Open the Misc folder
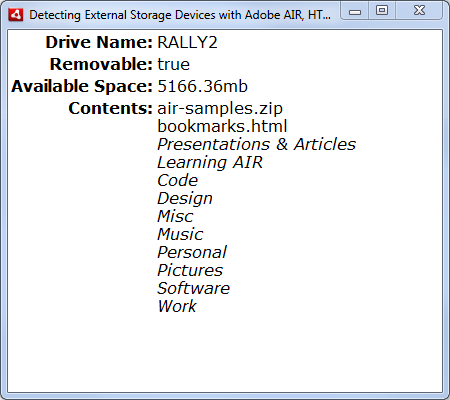 coord(175,216)
